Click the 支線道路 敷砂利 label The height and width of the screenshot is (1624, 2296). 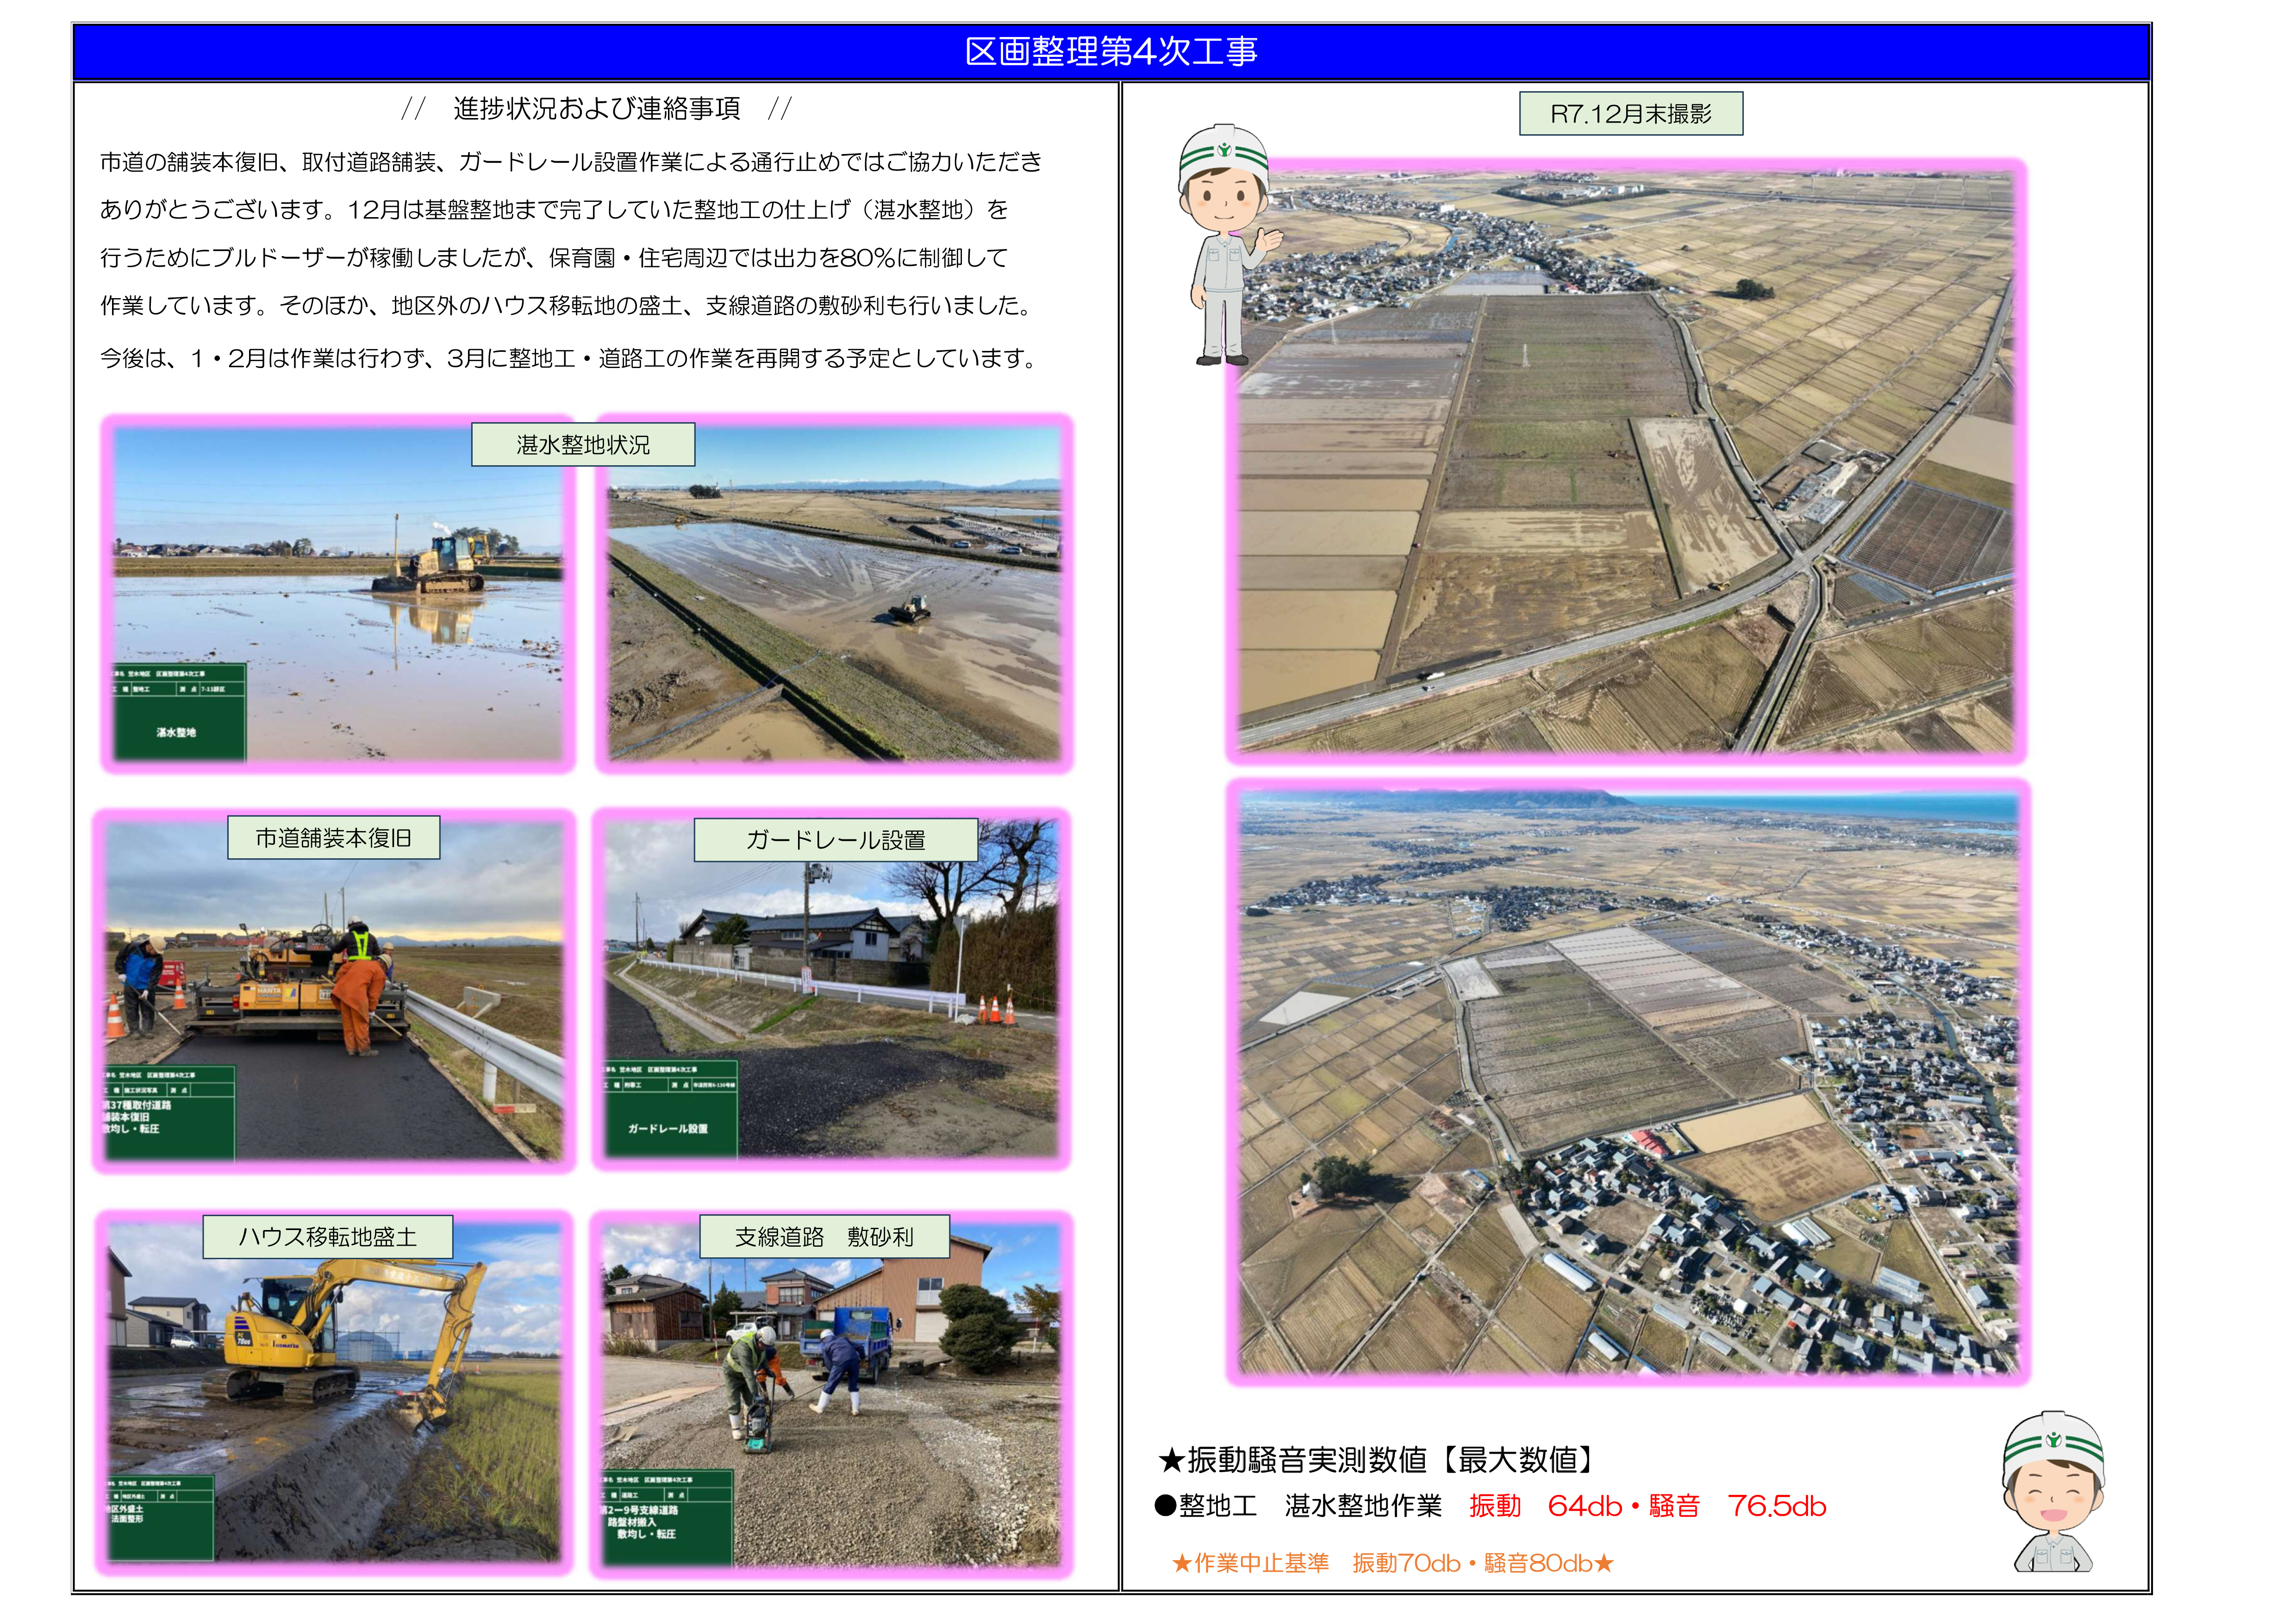824,1237
